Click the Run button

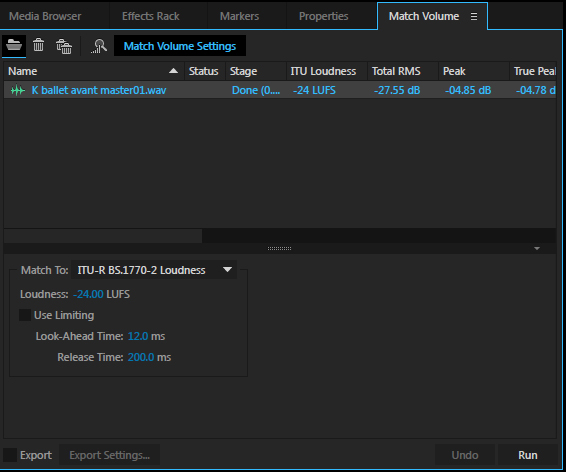527,455
